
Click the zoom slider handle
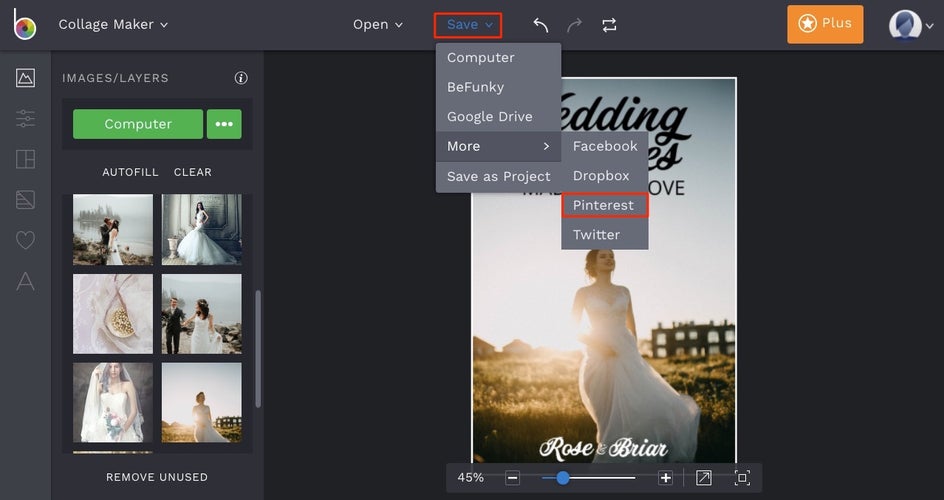[562, 478]
